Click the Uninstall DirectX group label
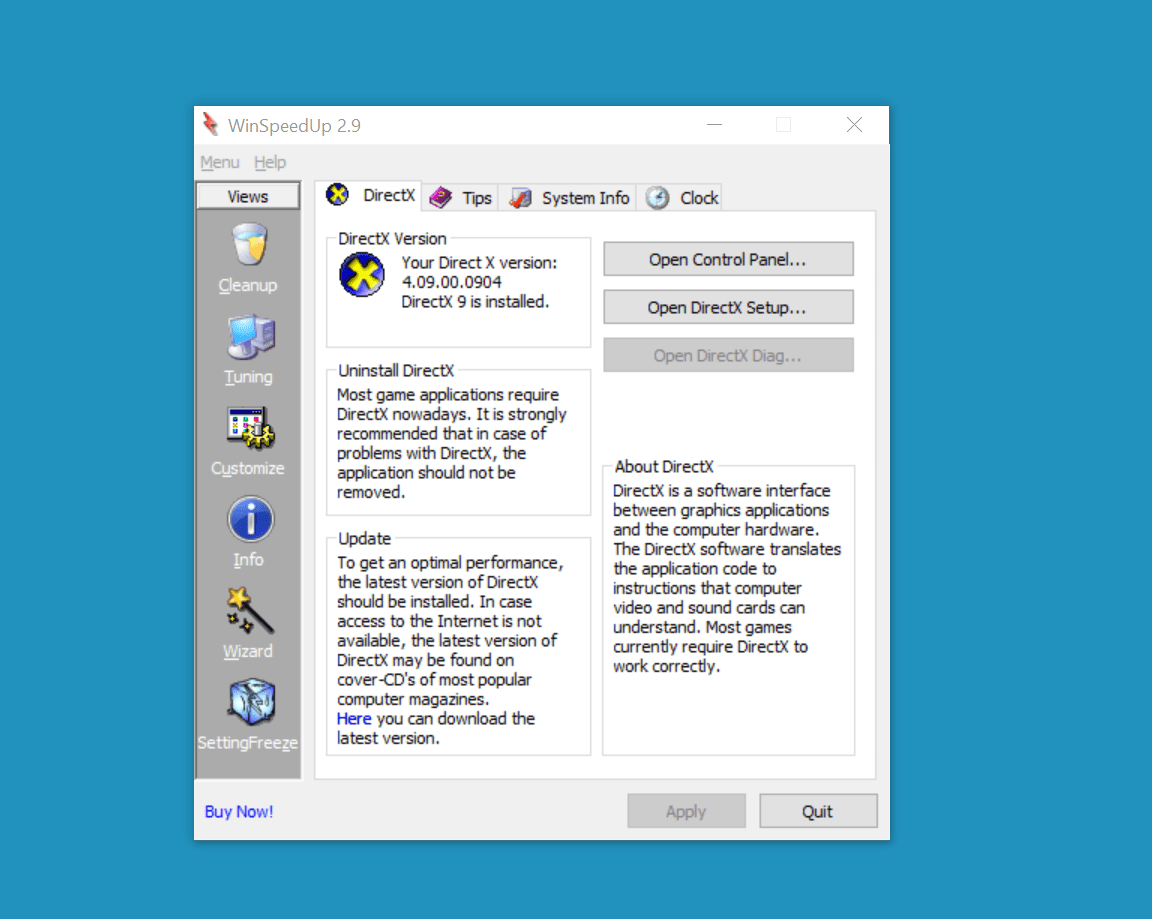 [396, 371]
